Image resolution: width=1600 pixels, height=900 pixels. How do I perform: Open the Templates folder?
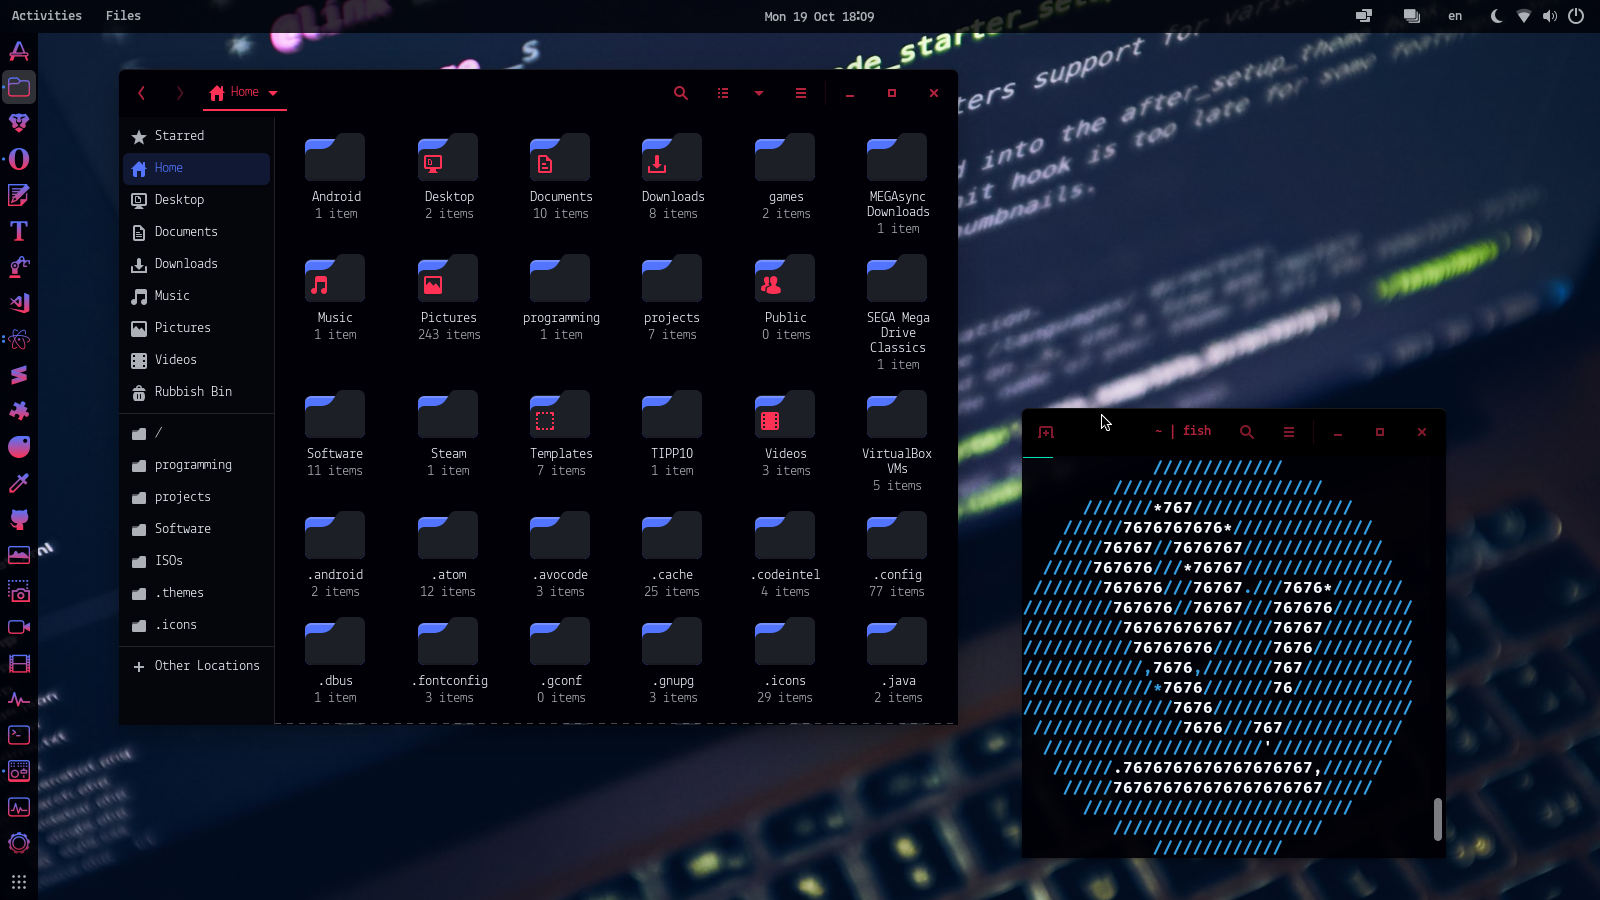560,415
